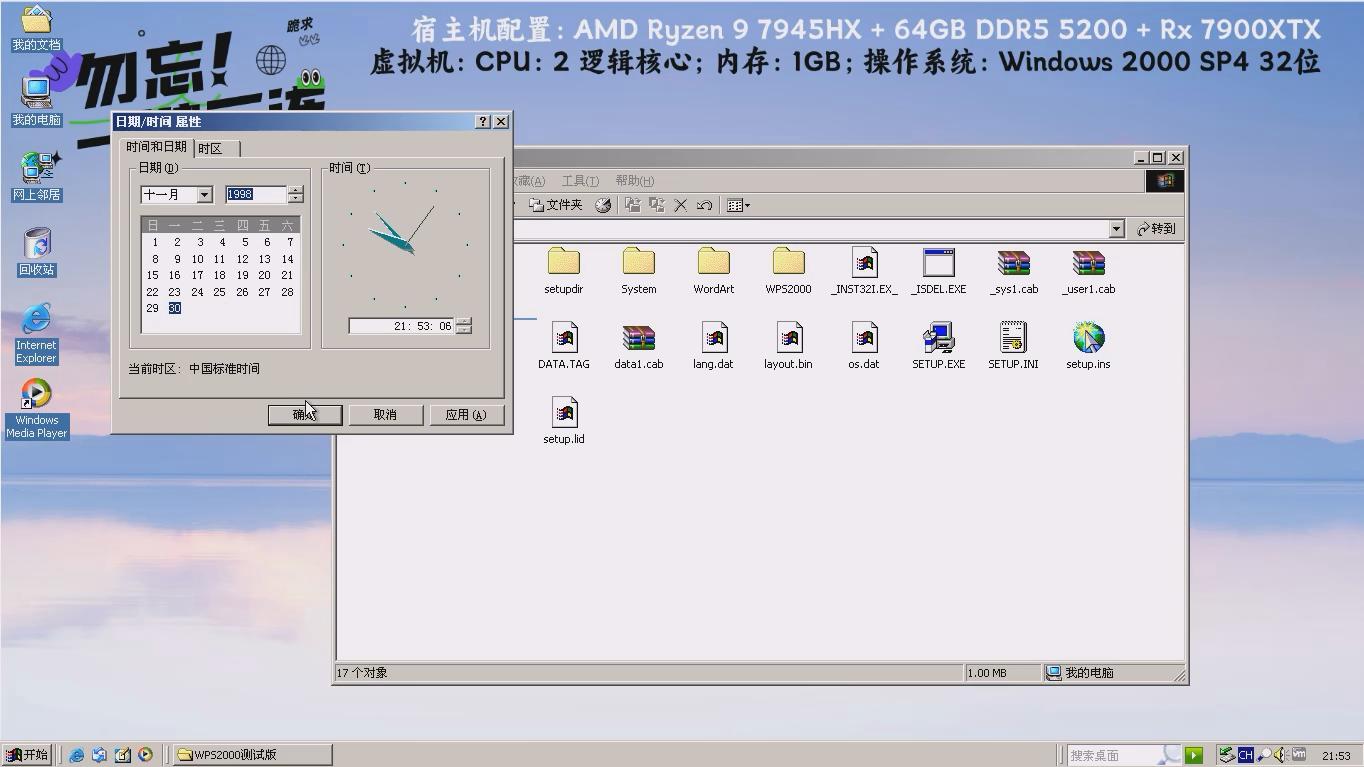Select November 15 on the calendar

coord(152,275)
